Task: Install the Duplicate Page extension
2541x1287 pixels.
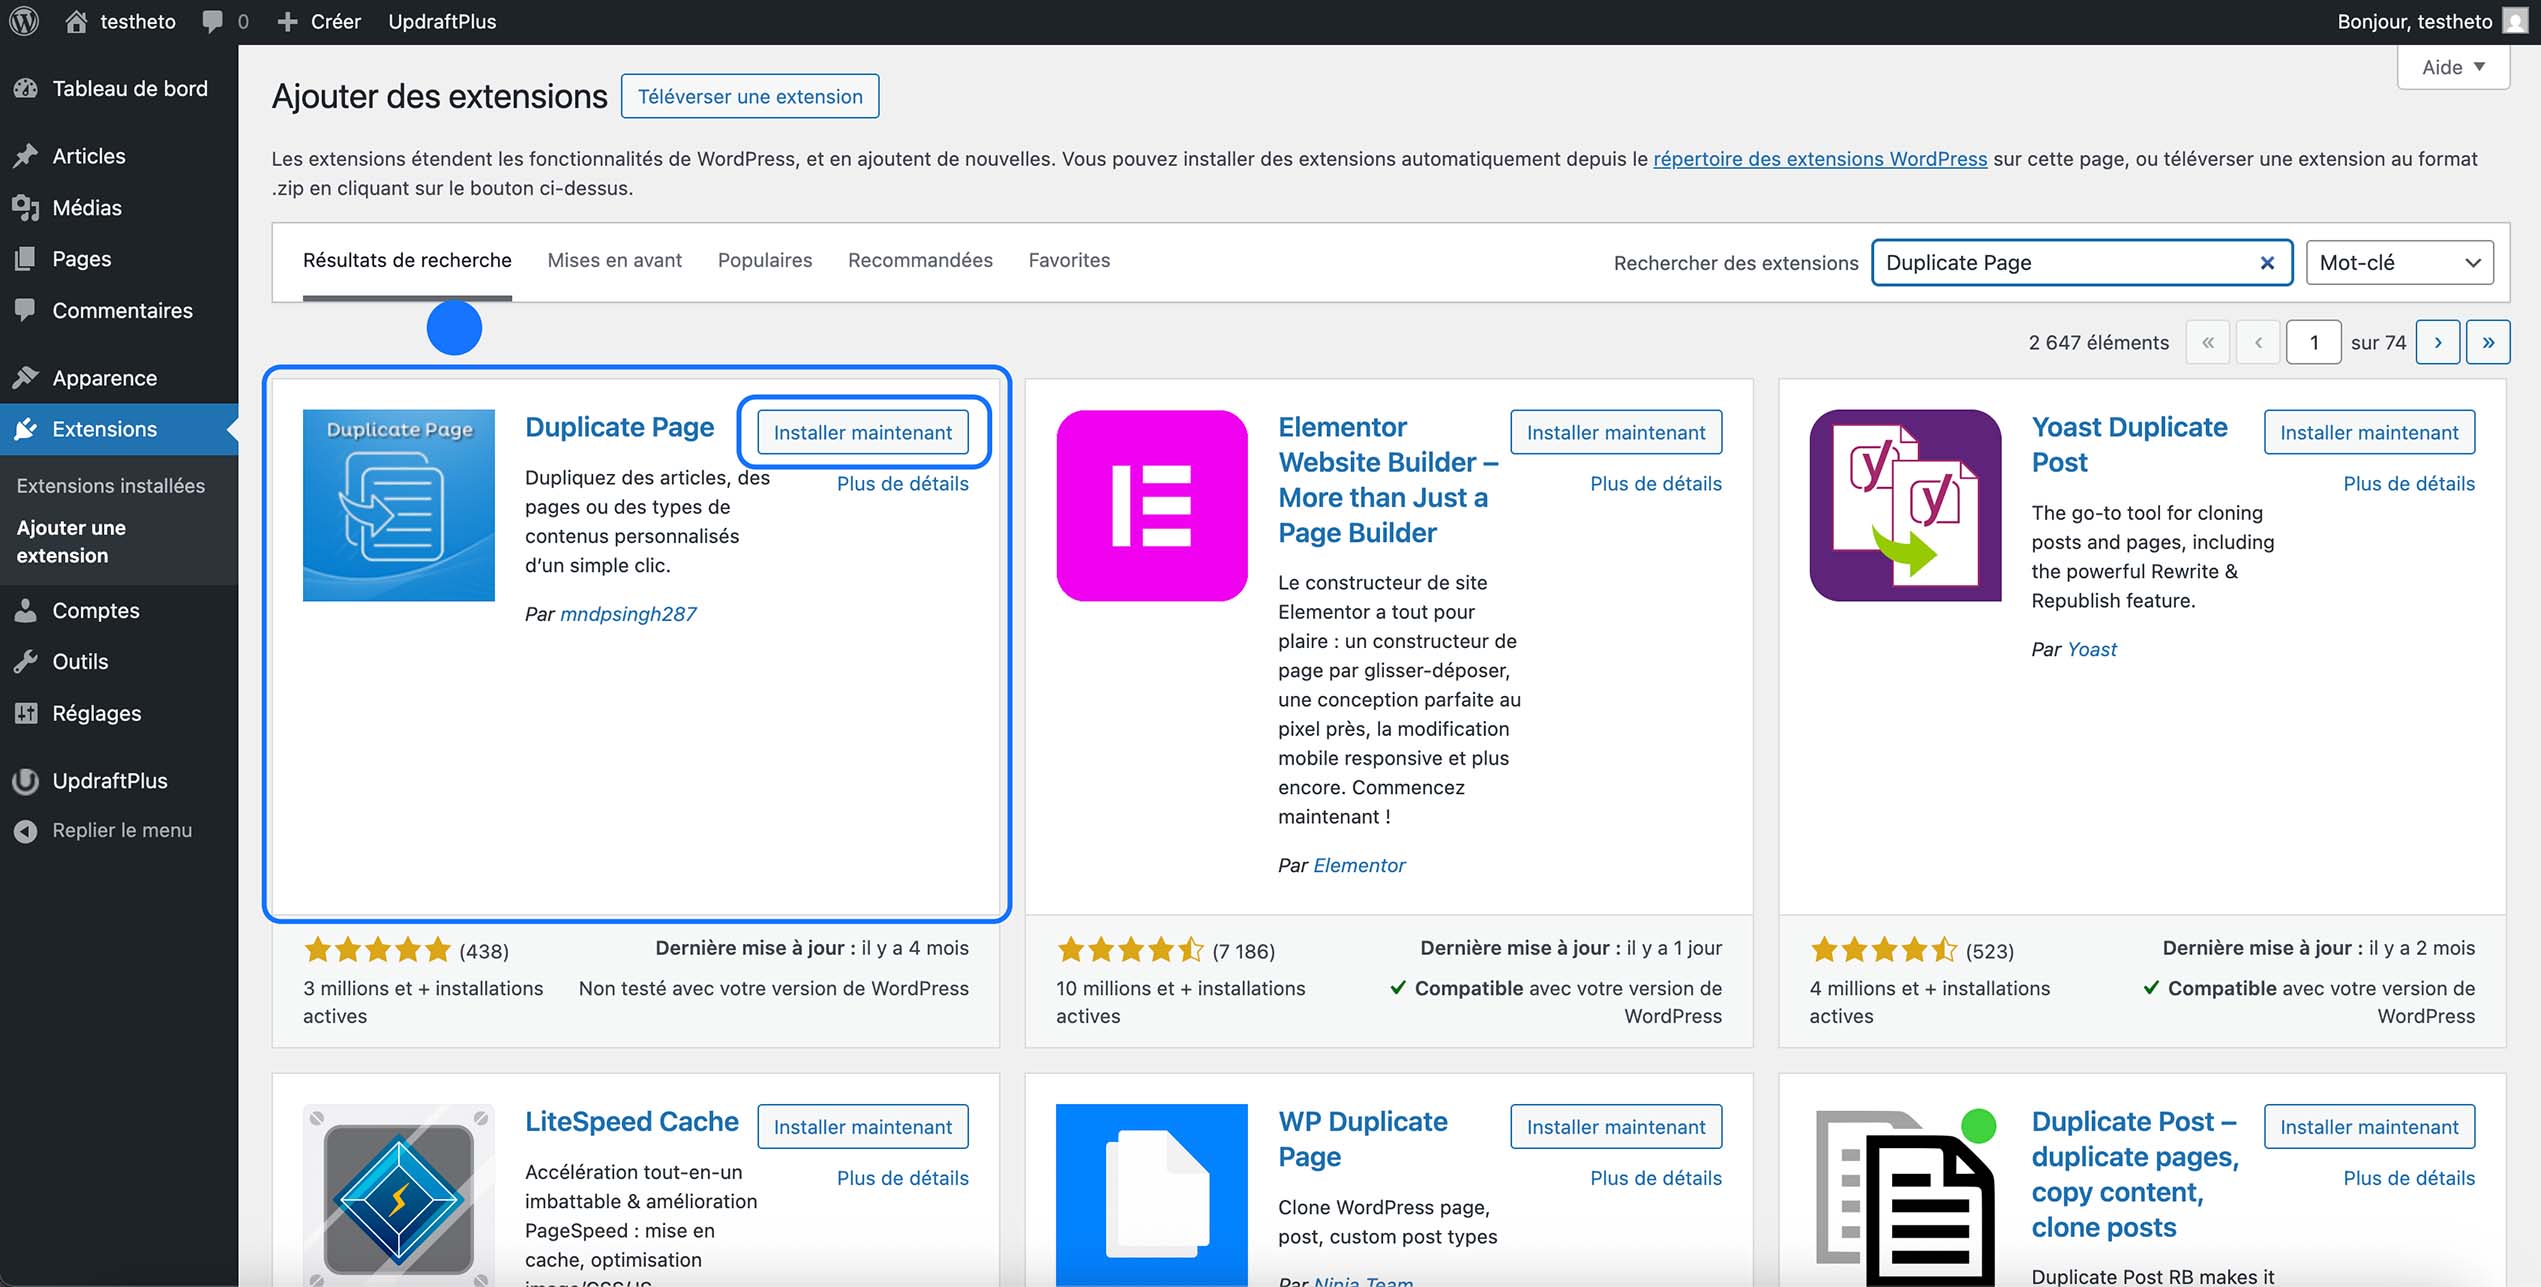Action: pyautogui.click(x=863, y=432)
